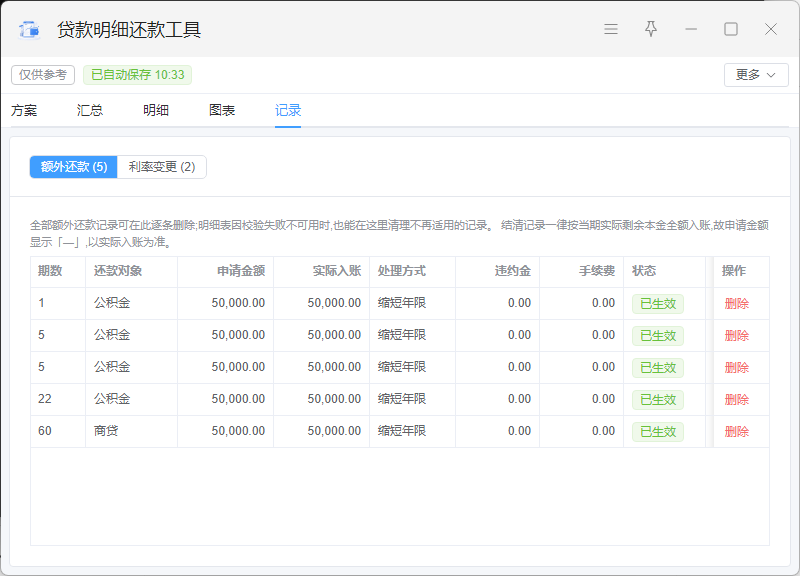The width and height of the screenshot is (800, 576).
Task: Click the loan tool app icon
Action: pyautogui.click(x=29, y=30)
